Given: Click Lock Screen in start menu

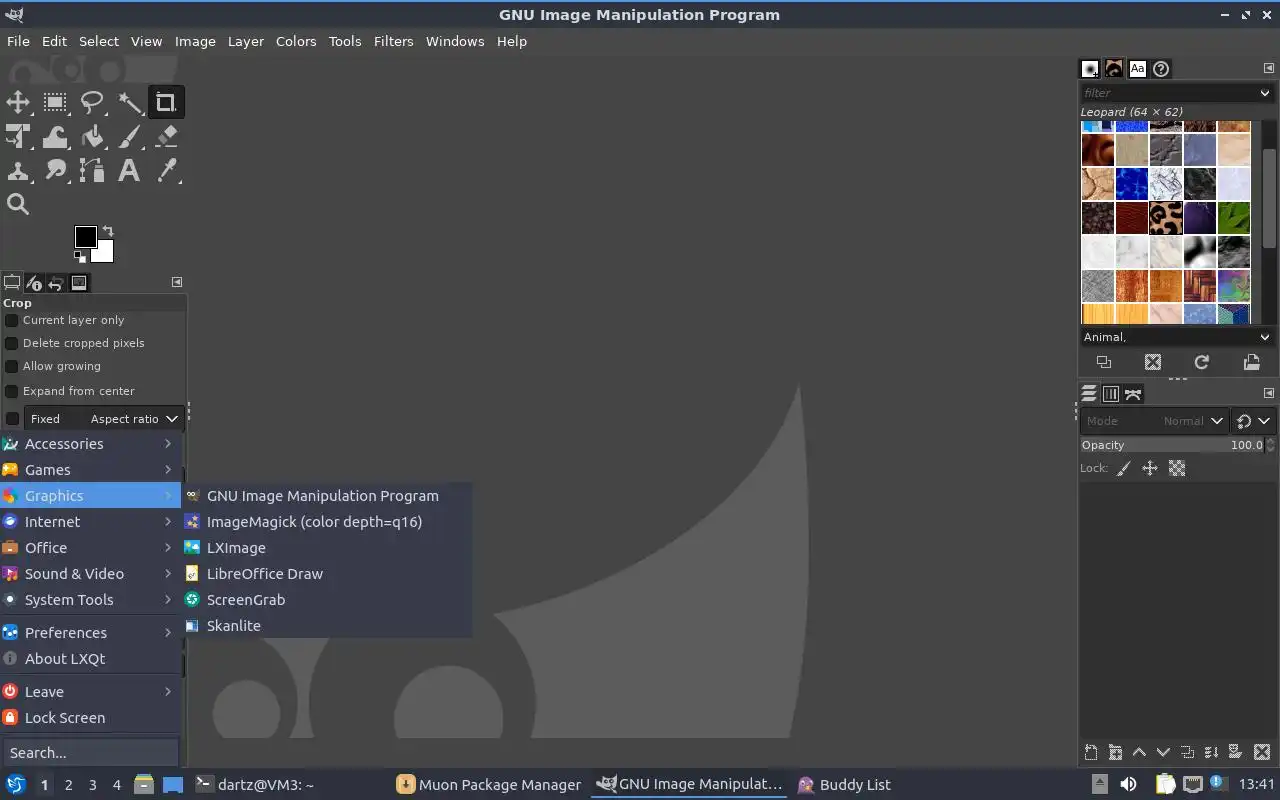Looking at the screenshot, I should (90, 718).
